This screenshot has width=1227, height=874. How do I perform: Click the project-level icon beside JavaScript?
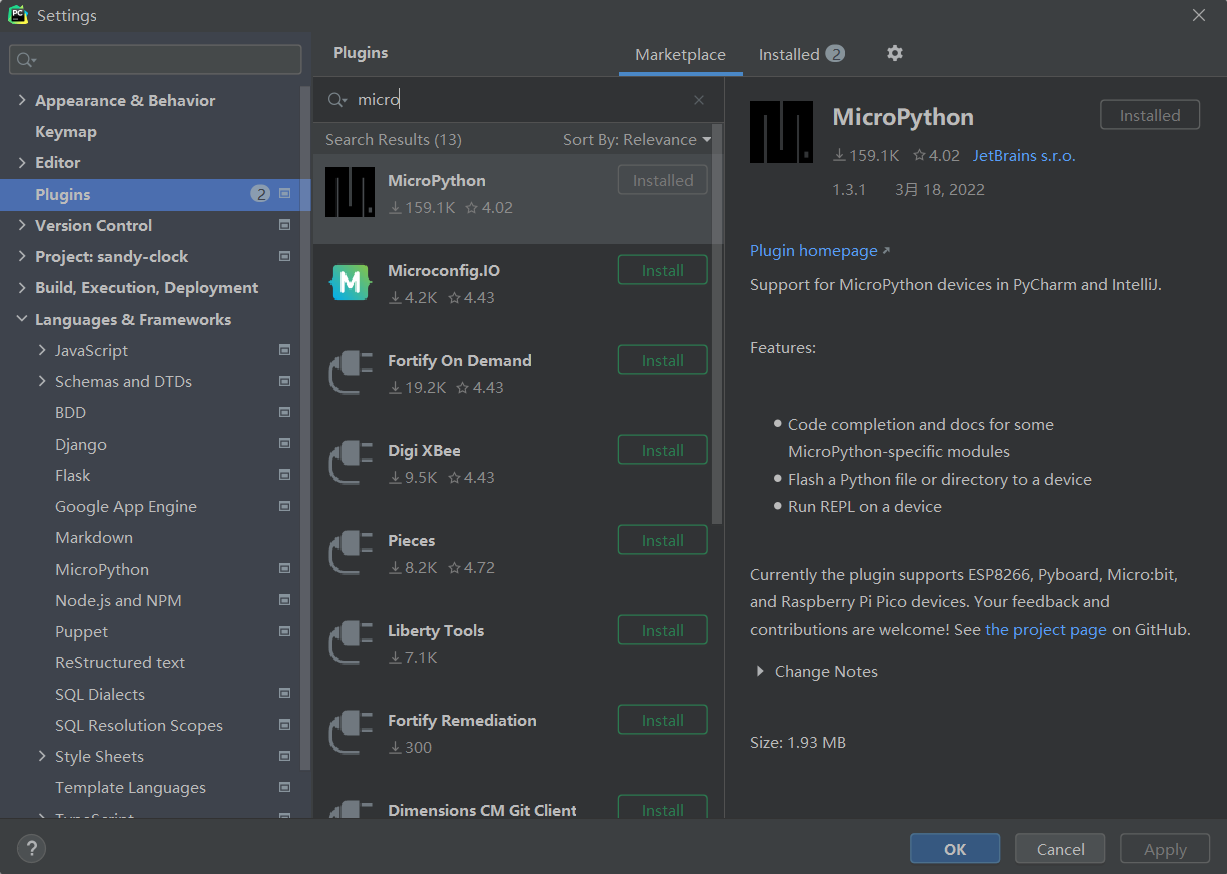click(285, 350)
